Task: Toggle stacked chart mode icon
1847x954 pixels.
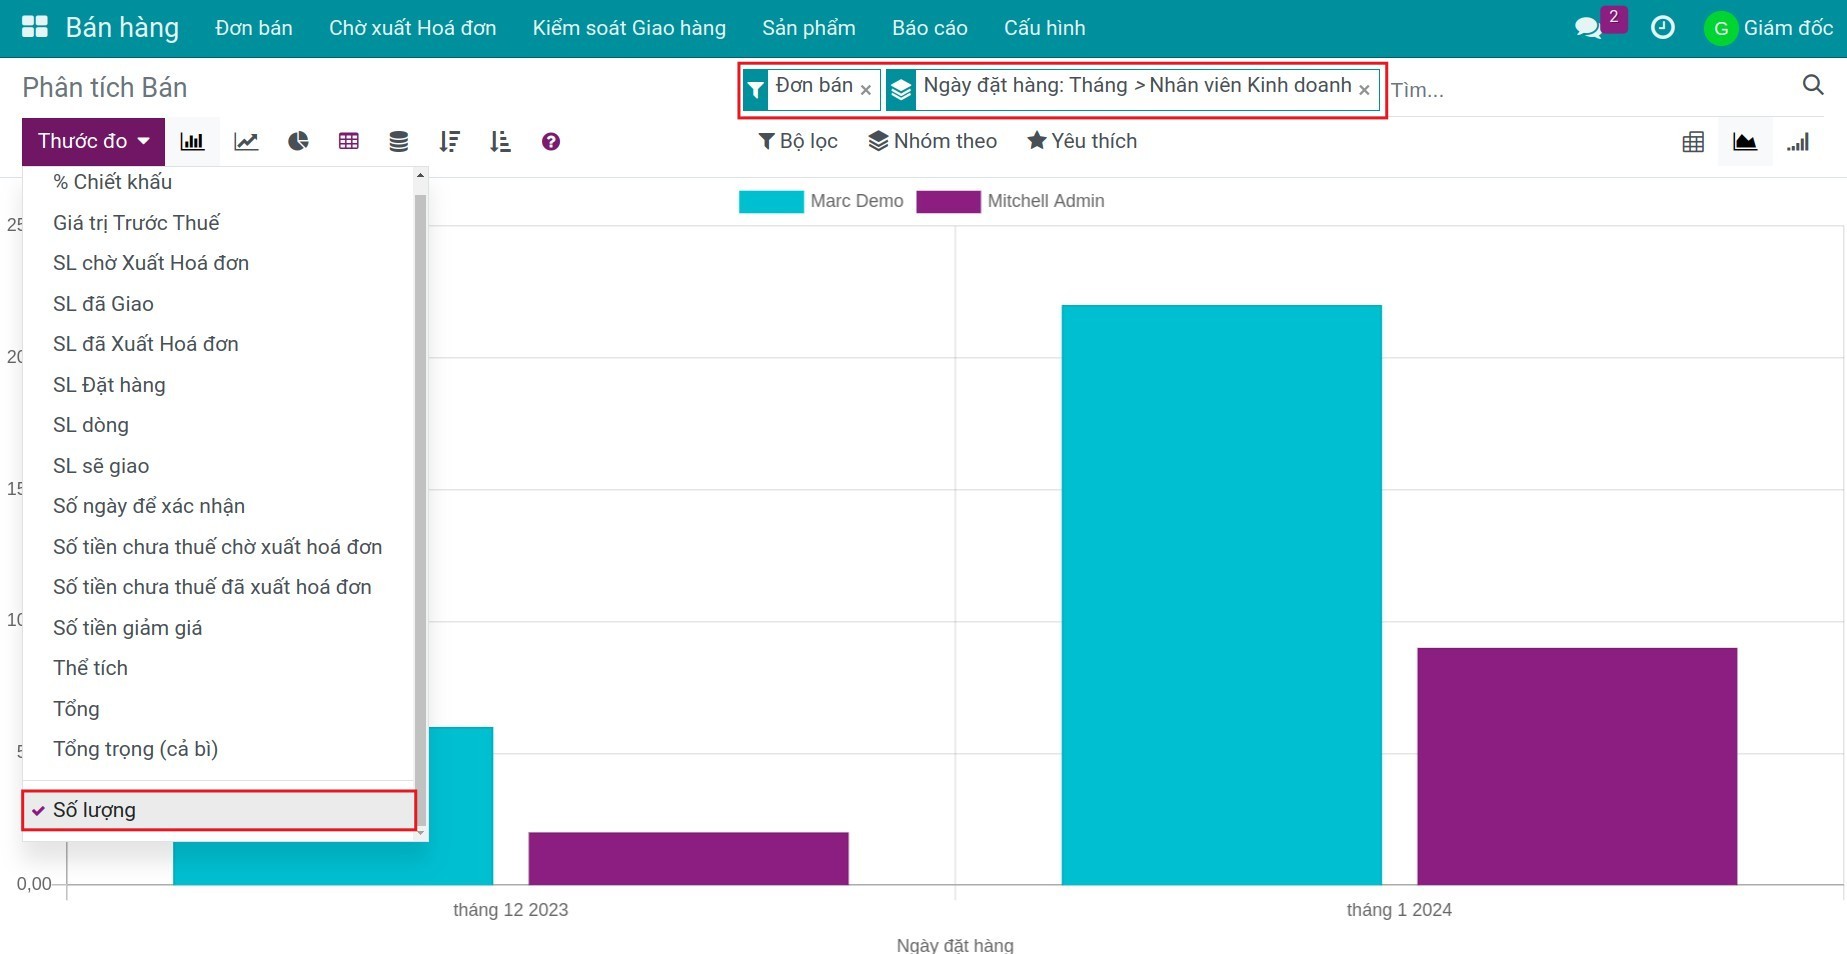Action: (398, 142)
